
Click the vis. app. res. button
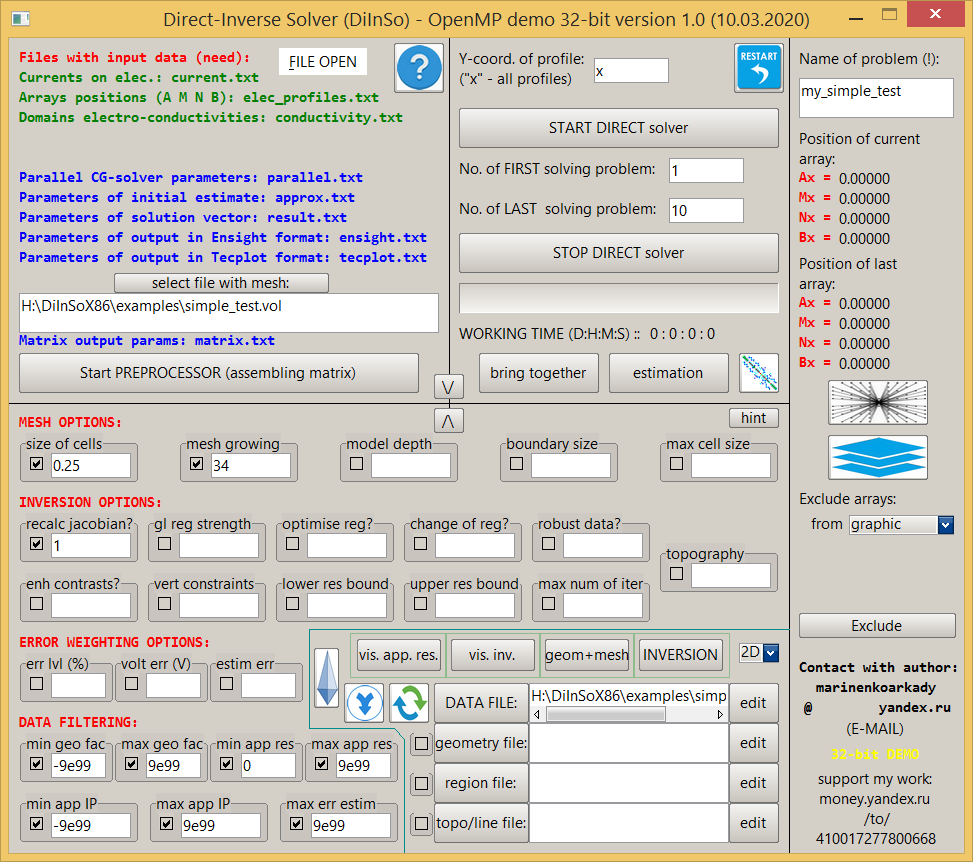399,655
